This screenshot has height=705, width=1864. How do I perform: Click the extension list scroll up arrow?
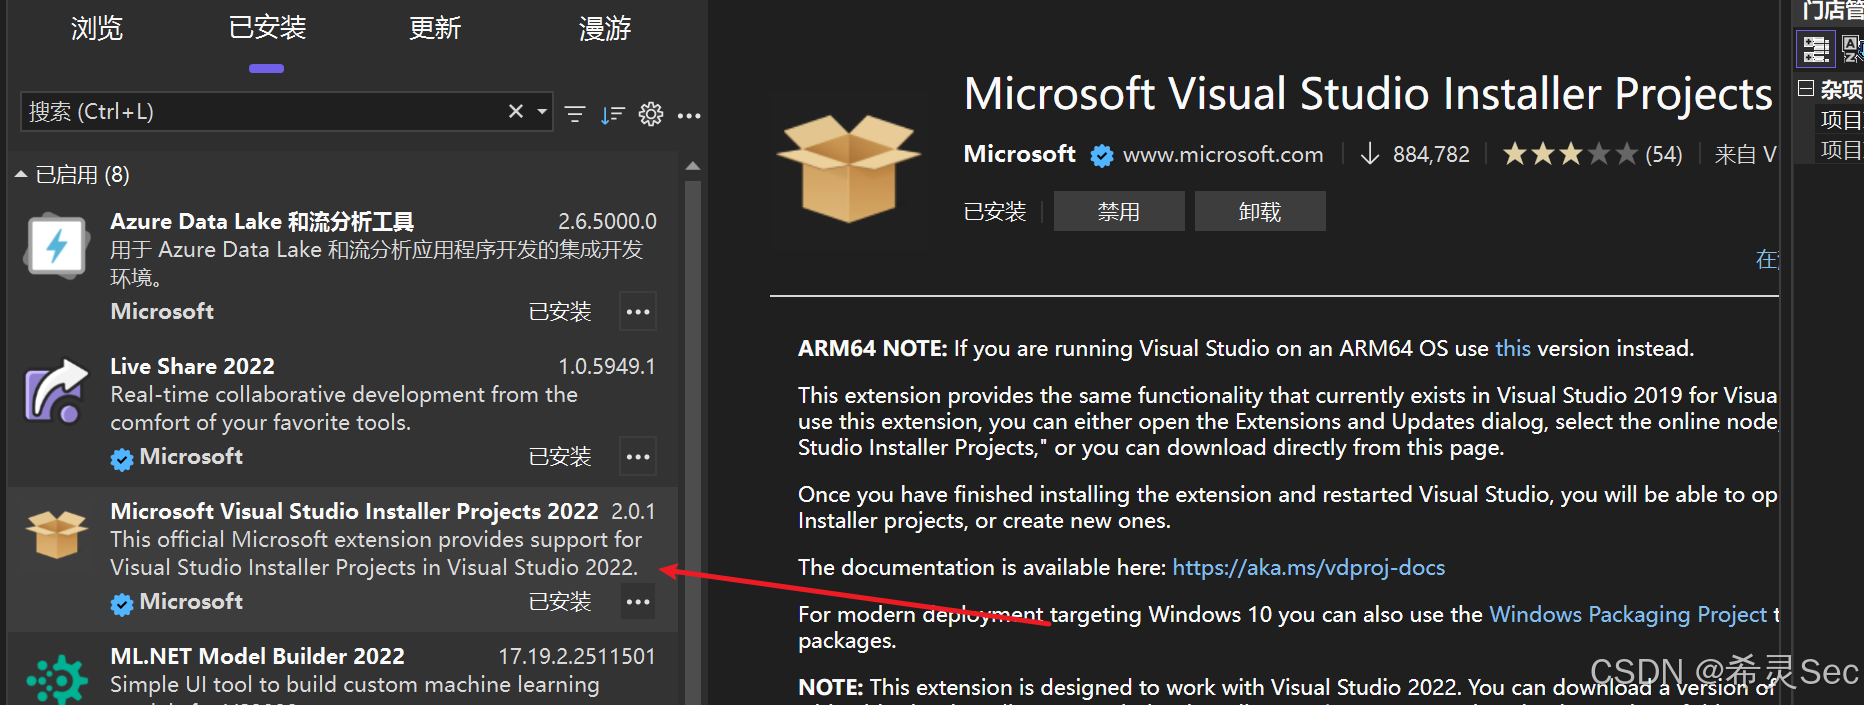coord(693,166)
